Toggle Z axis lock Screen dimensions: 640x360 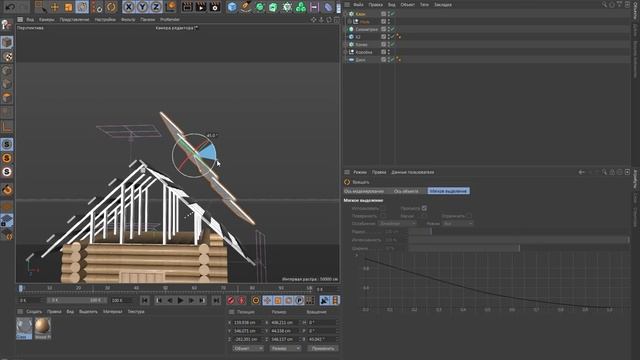[156, 7]
